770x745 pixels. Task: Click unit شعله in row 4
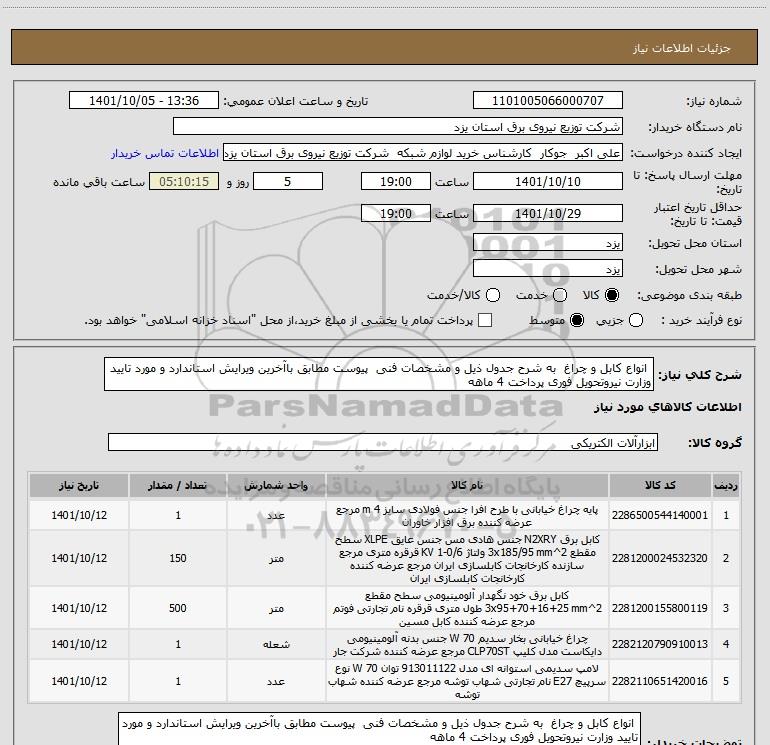(276, 644)
